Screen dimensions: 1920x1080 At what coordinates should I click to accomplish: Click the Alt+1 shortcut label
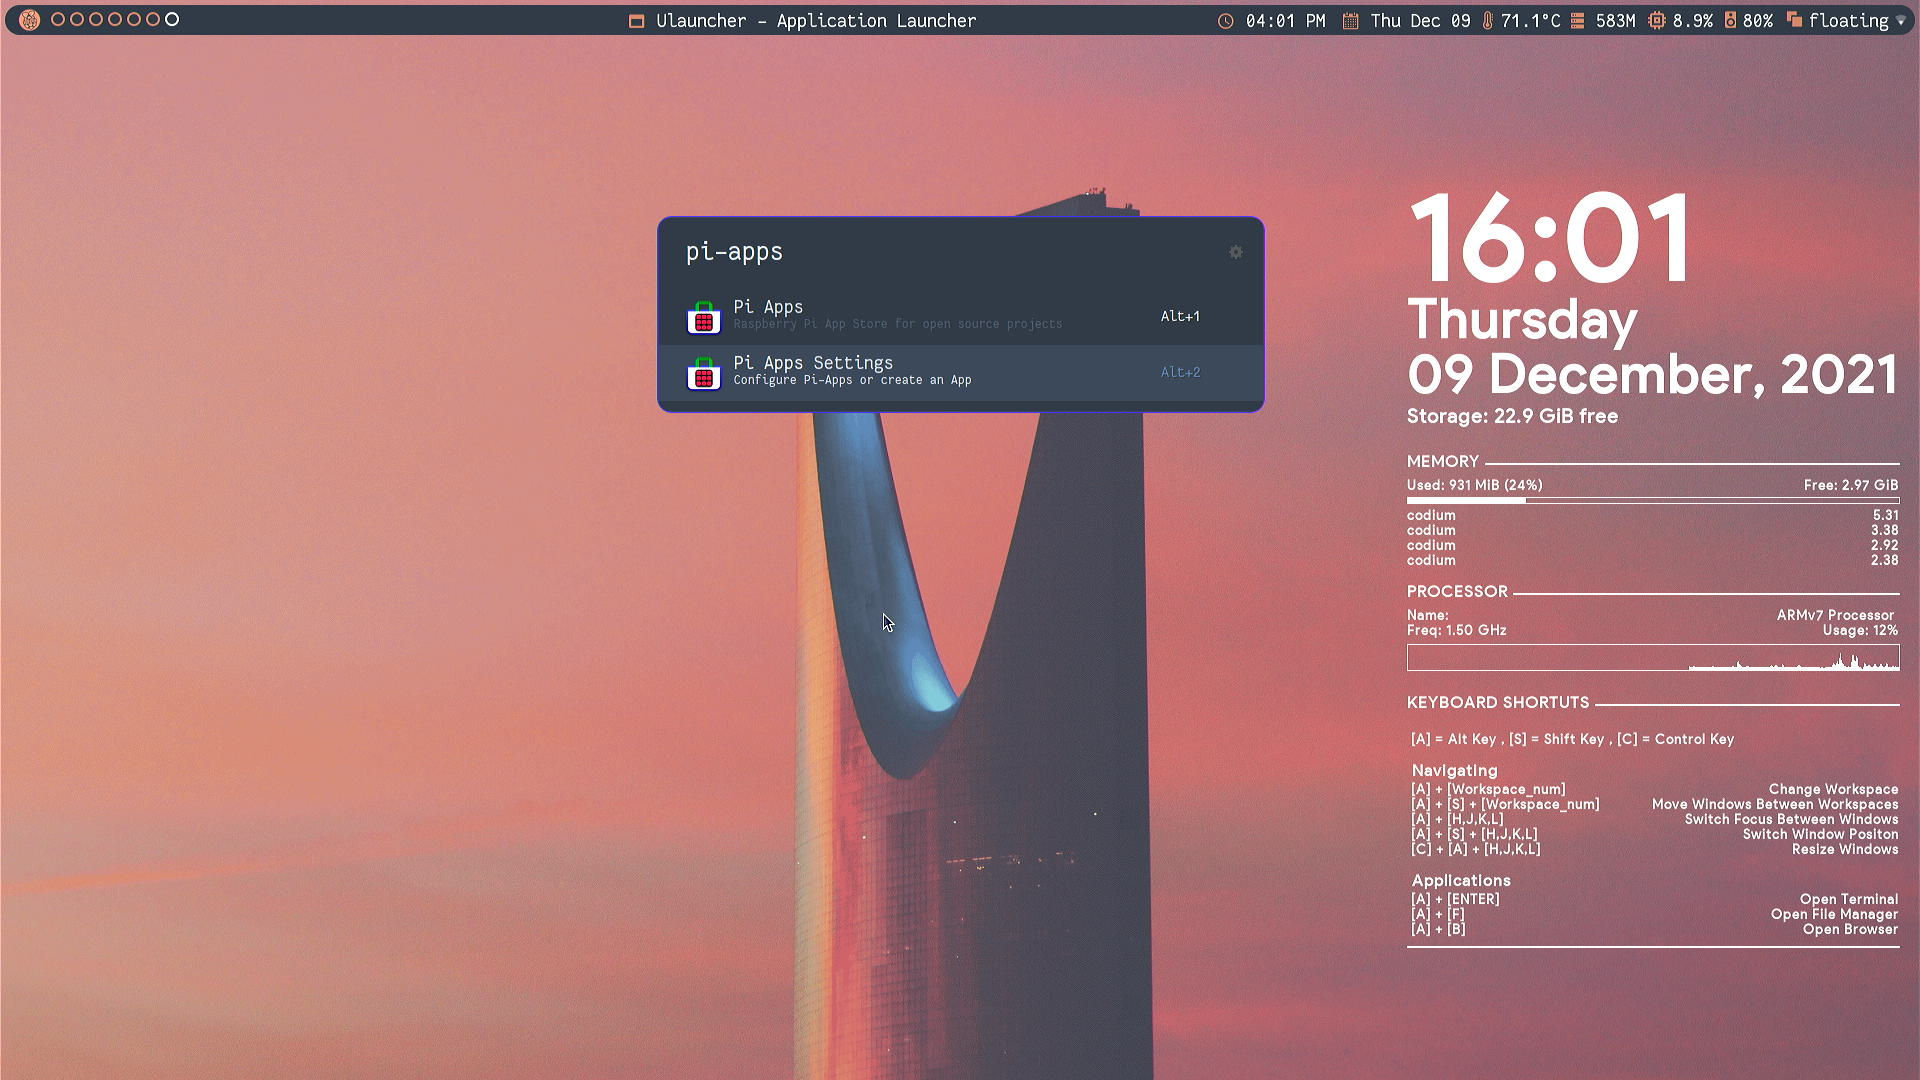(x=1180, y=316)
